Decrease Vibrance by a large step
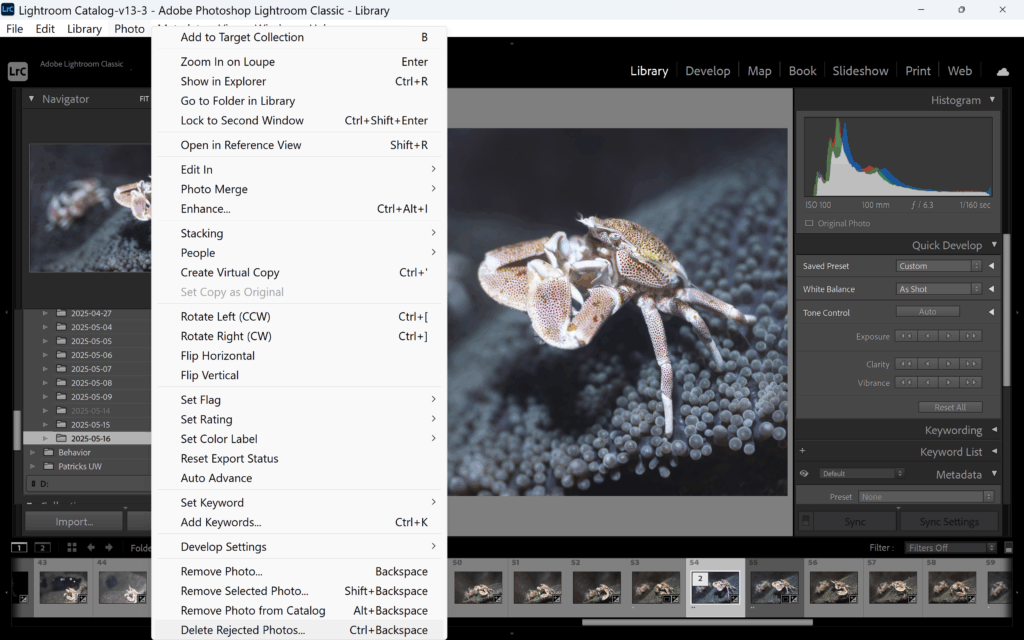The width and height of the screenshot is (1024, 640). pyautogui.click(x=906, y=382)
